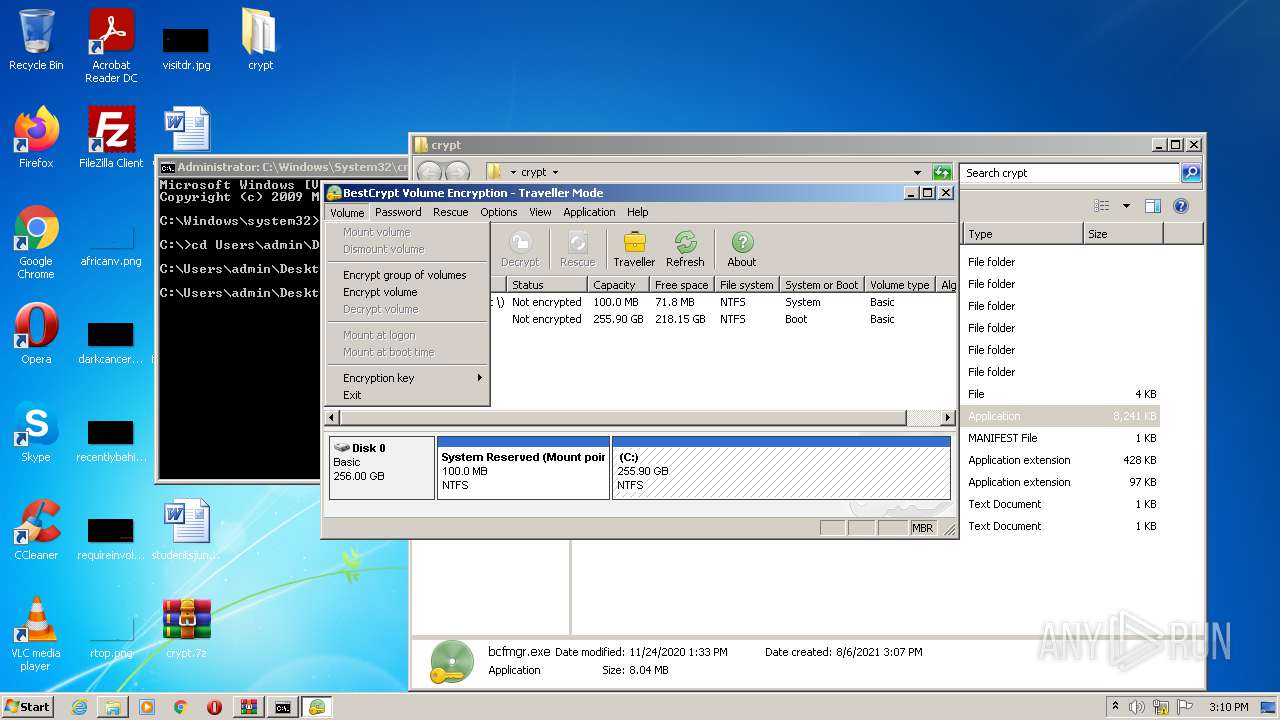Click the Opera icon in the taskbar
Screen dimensions: 1280x720
(x=214, y=707)
